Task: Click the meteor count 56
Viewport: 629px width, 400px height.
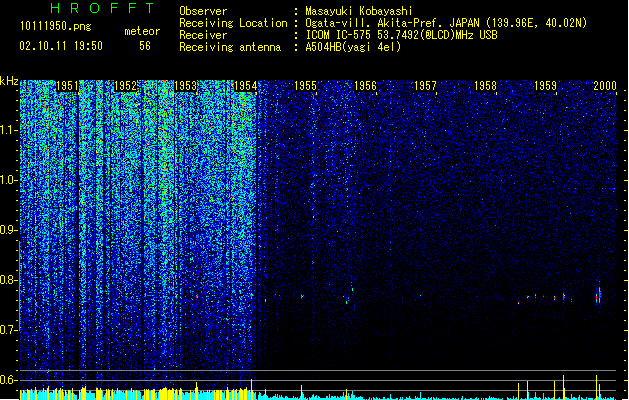Action: pos(145,46)
